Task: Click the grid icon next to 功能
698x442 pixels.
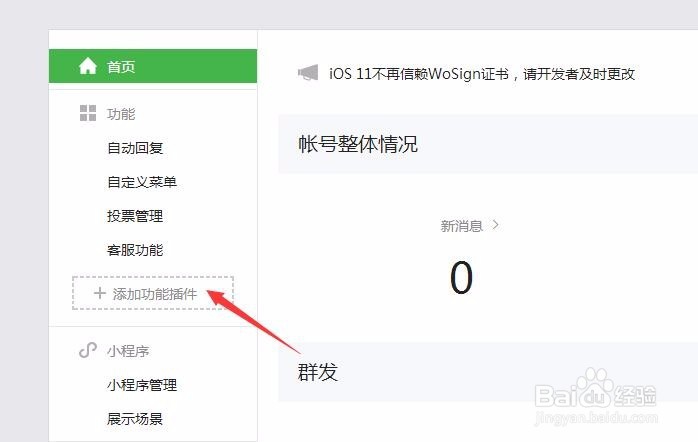Action: click(88, 113)
